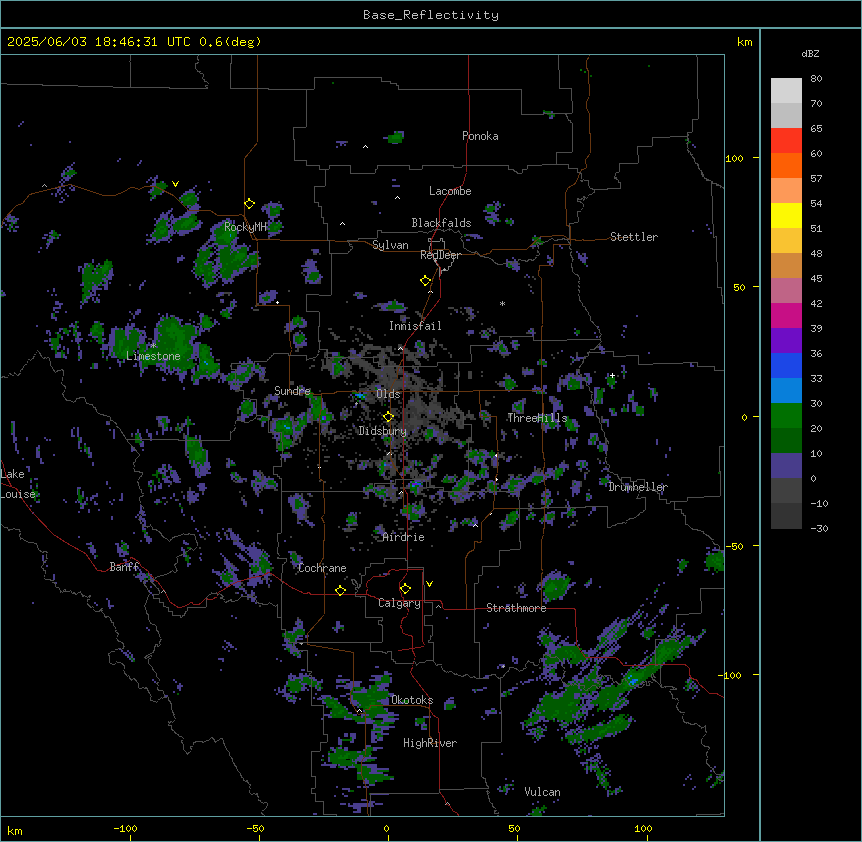Image resolution: width=862 pixels, height=842 pixels.
Task: Click the Didsbury town label
Action: 383,431
